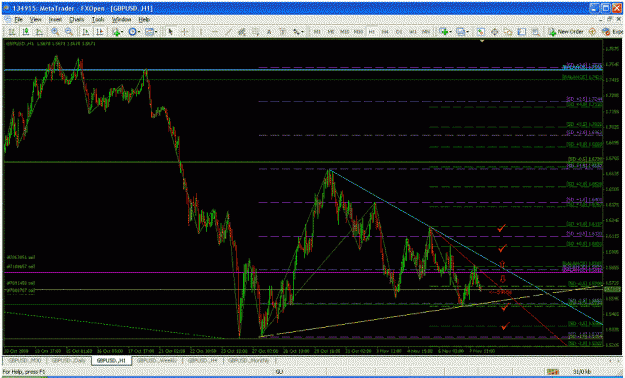Click the 'For Help, press F1' status text
The width and height of the screenshot is (625, 378).
coord(24,372)
